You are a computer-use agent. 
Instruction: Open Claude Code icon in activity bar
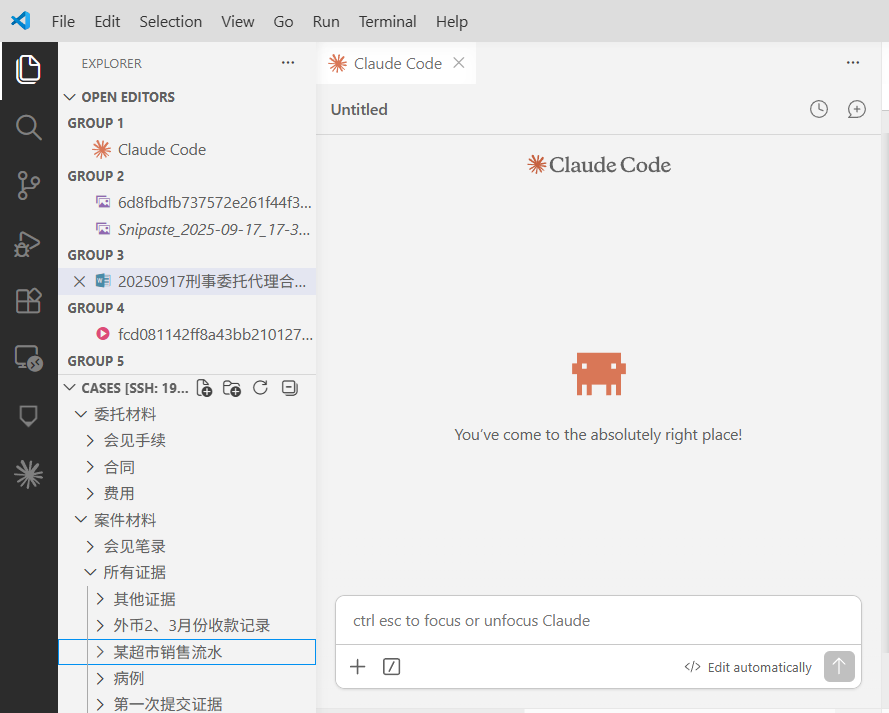click(28, 474)
